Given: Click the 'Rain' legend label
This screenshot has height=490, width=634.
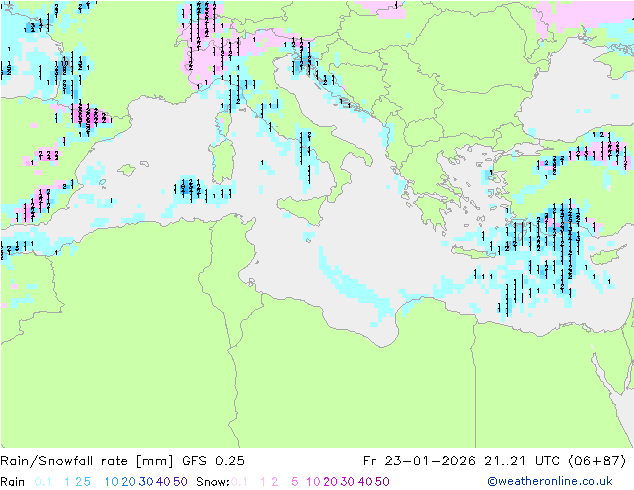Looking at the screenshot, I should click(13, 482).
